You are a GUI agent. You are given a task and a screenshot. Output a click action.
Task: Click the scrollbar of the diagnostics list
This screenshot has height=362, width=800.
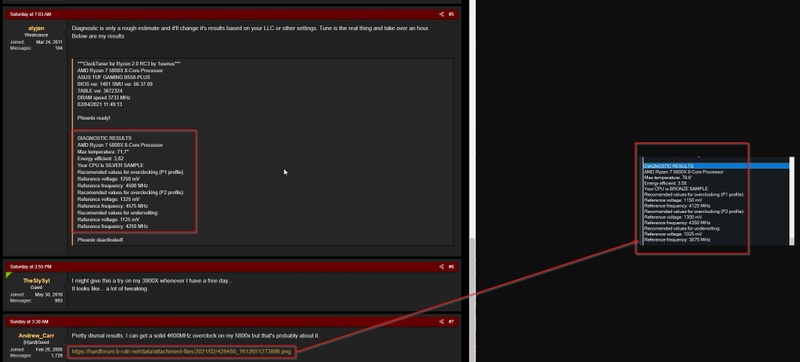pyautogui.click(x=792, y=201)
